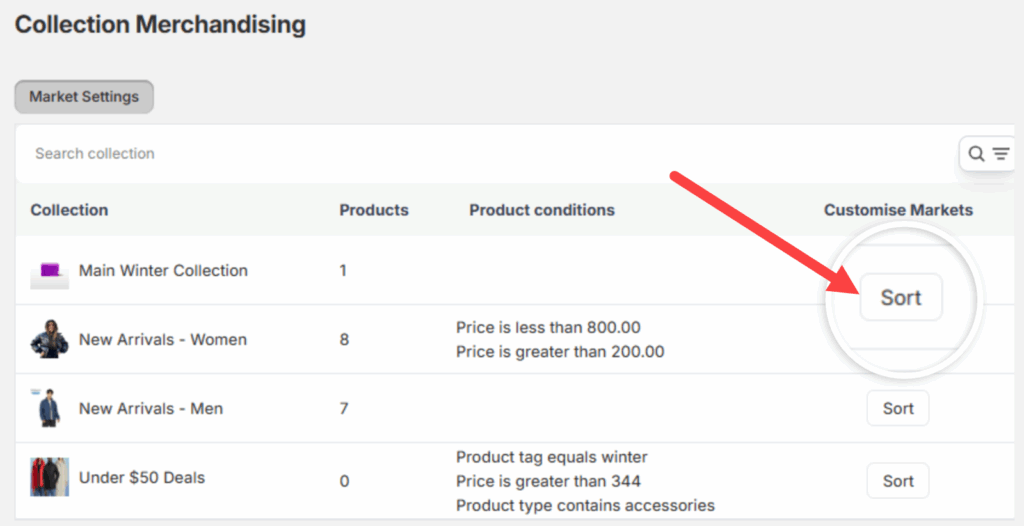
Task: Click the search magnifier icon
Action: point(976,154)
